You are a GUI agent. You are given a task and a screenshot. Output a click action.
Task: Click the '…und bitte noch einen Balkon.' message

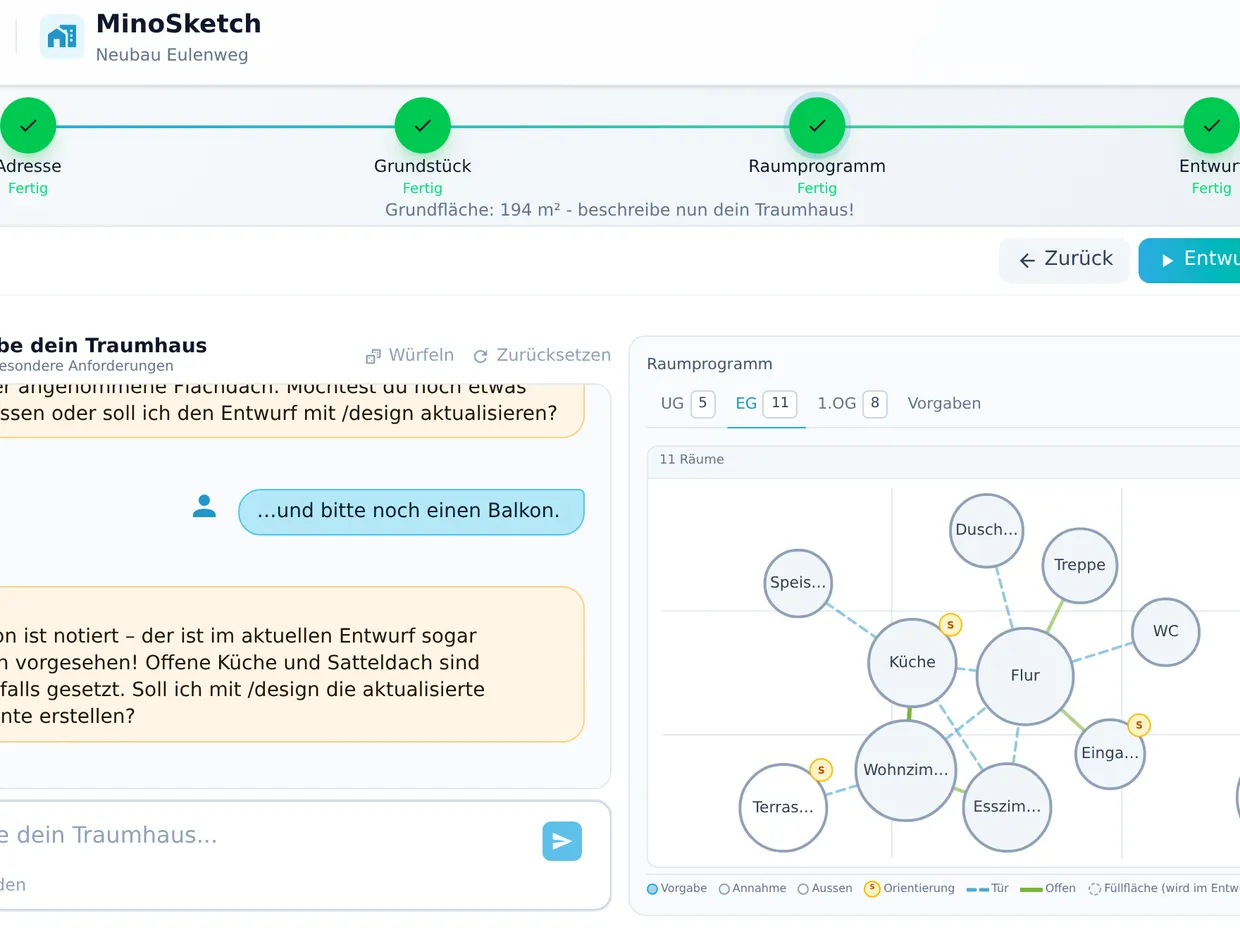pos(411,511)
